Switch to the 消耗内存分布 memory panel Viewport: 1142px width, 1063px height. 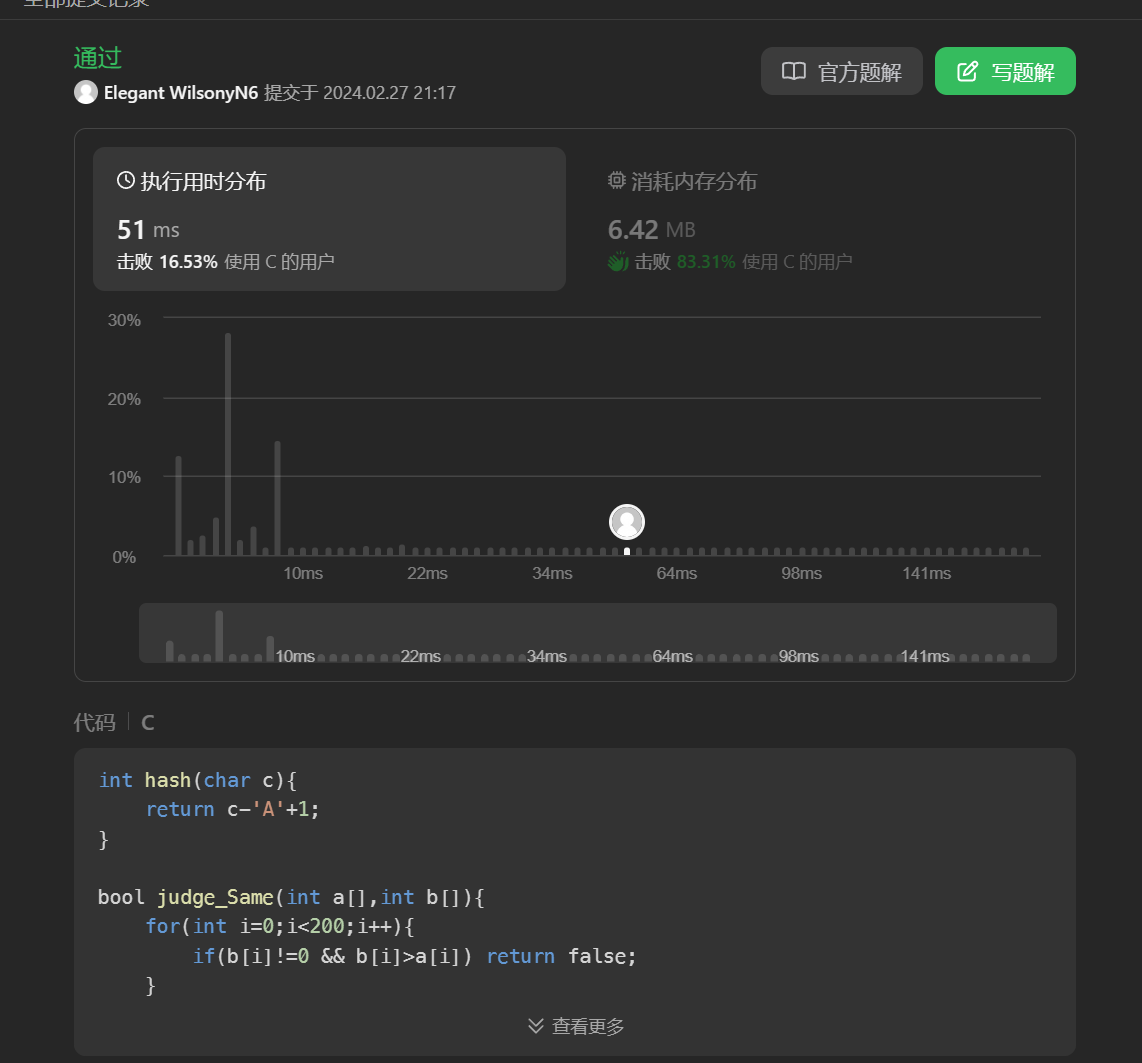click(x=820, y=219)
